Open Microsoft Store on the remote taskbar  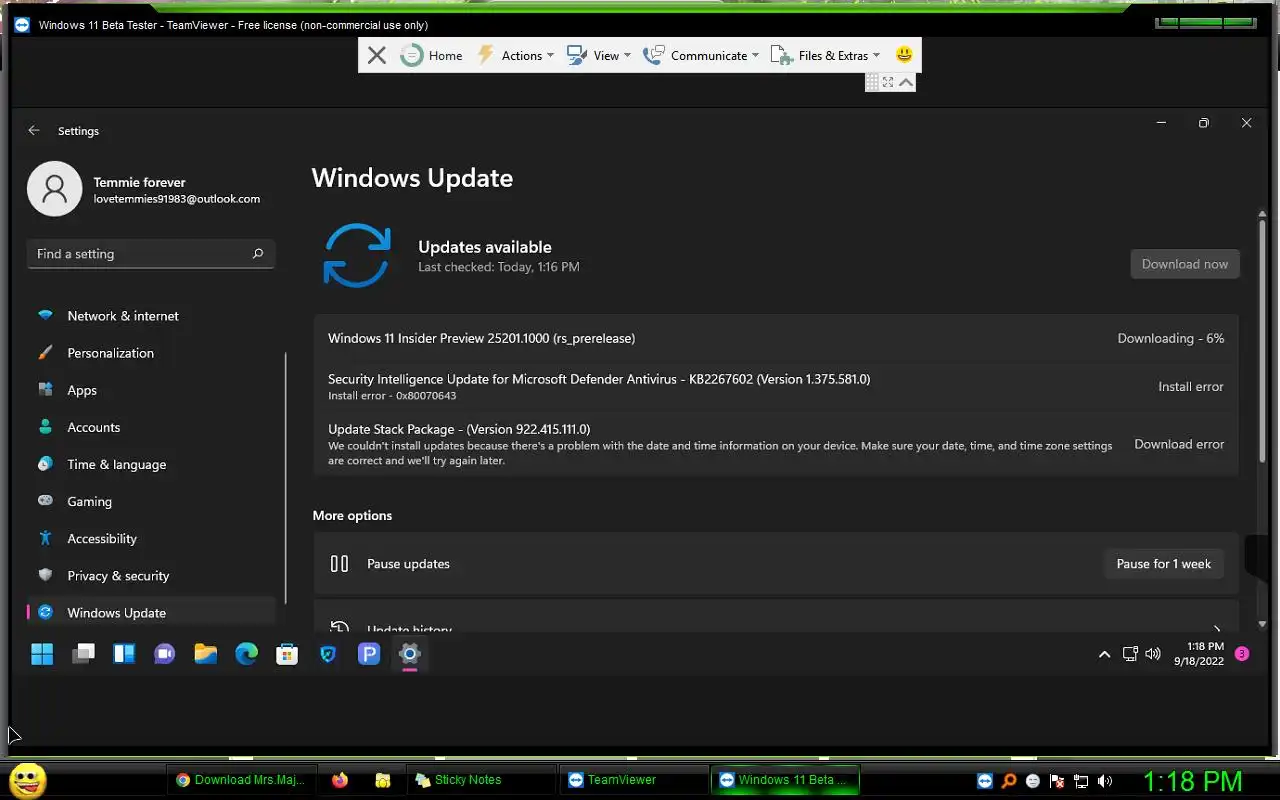(x=287, y=654)
